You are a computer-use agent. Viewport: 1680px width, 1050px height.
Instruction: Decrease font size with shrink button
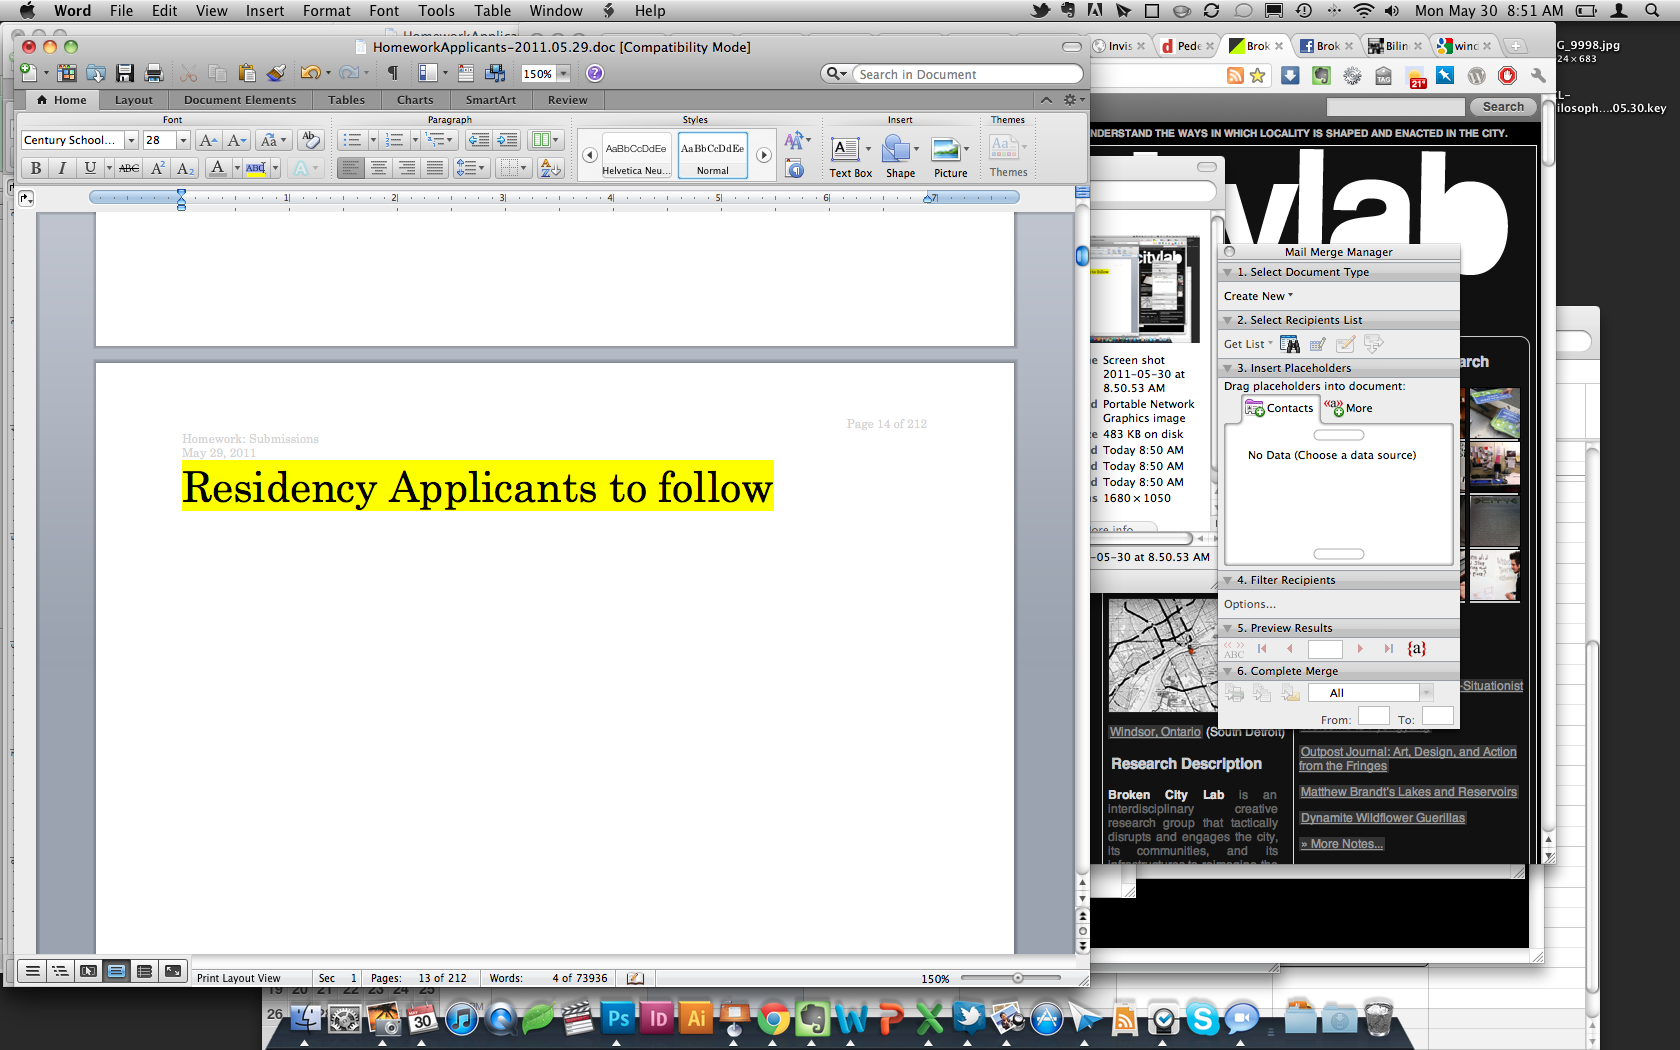tap(236, 140)
